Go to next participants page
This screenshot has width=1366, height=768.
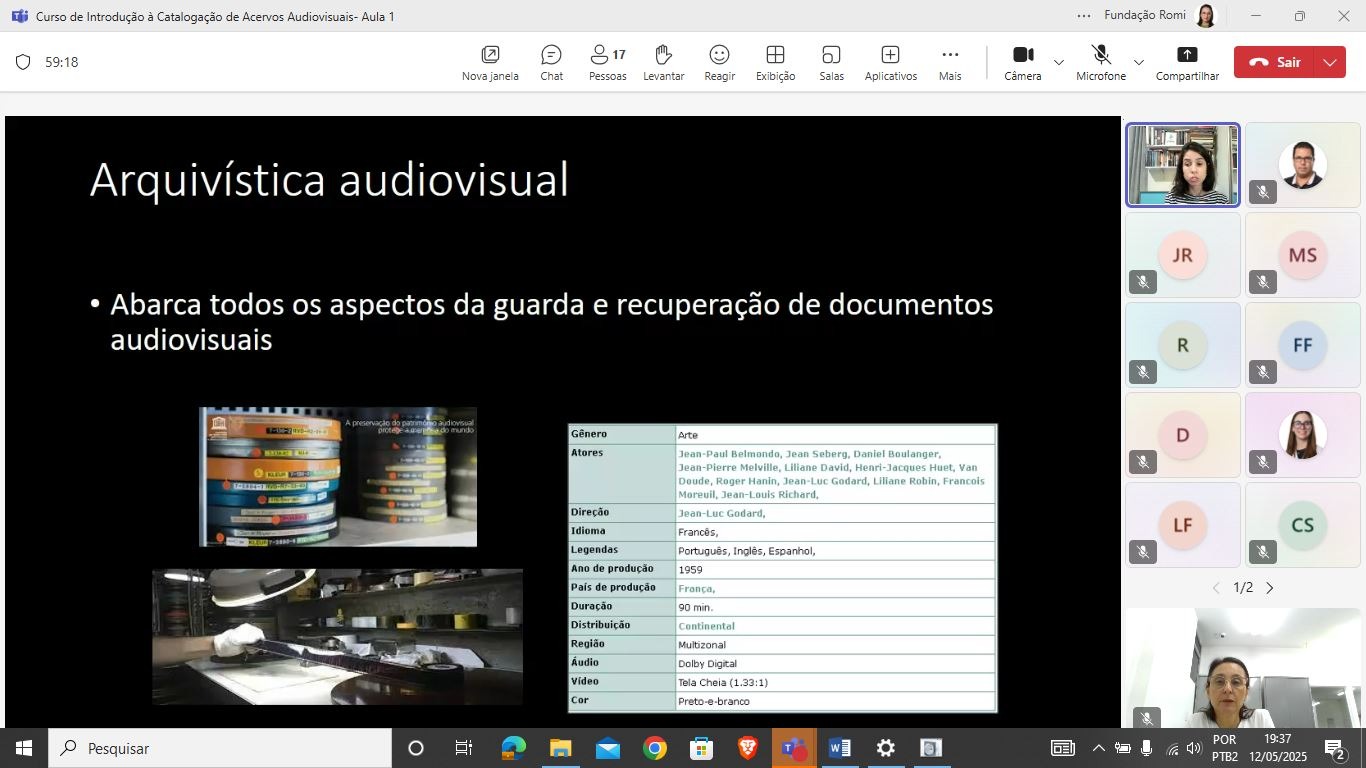[1270, 588]
